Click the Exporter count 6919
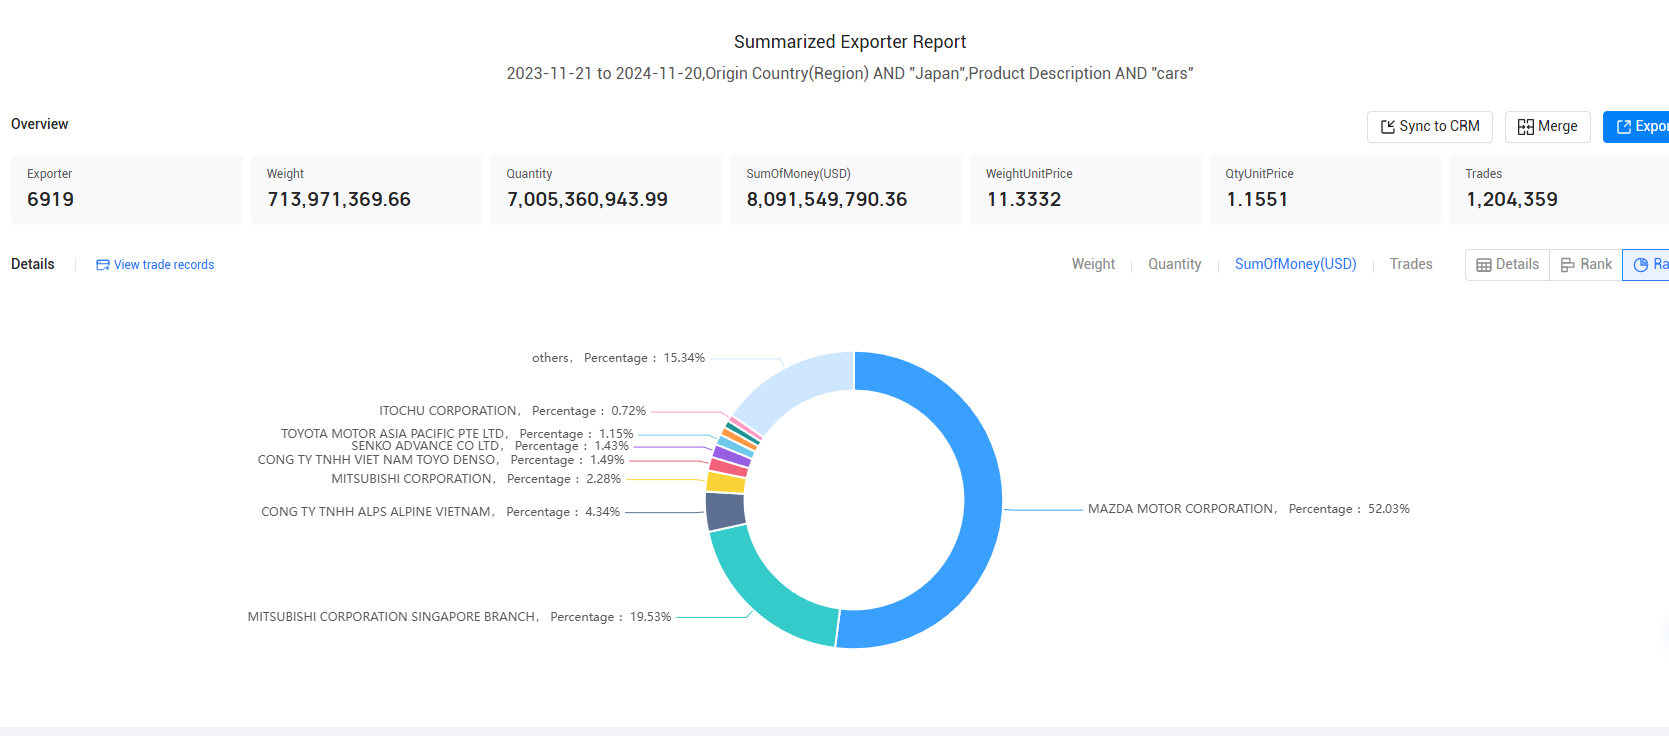 pos(51,199)
